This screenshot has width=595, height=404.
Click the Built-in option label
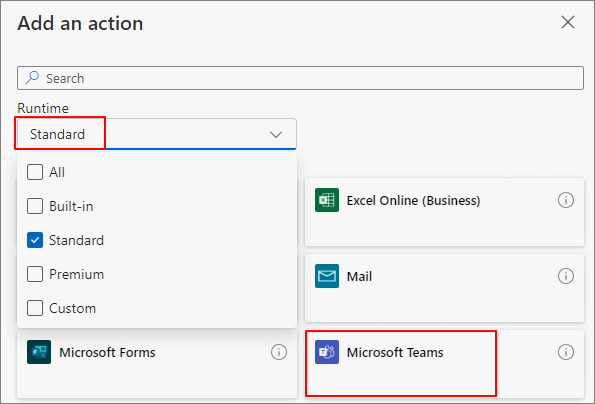(71, 206)
